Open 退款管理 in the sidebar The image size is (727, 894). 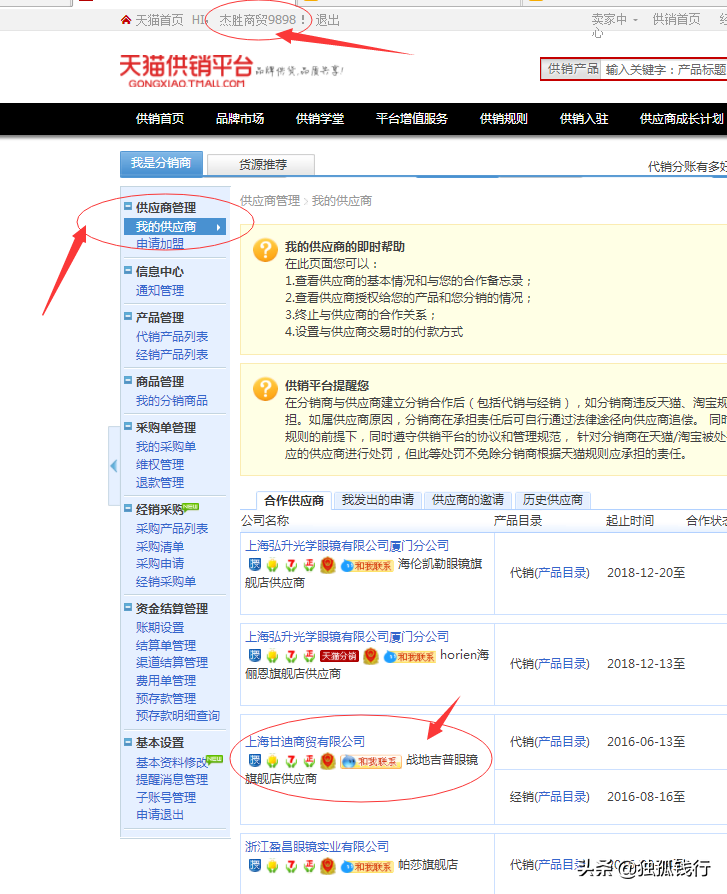pos(160,483)
